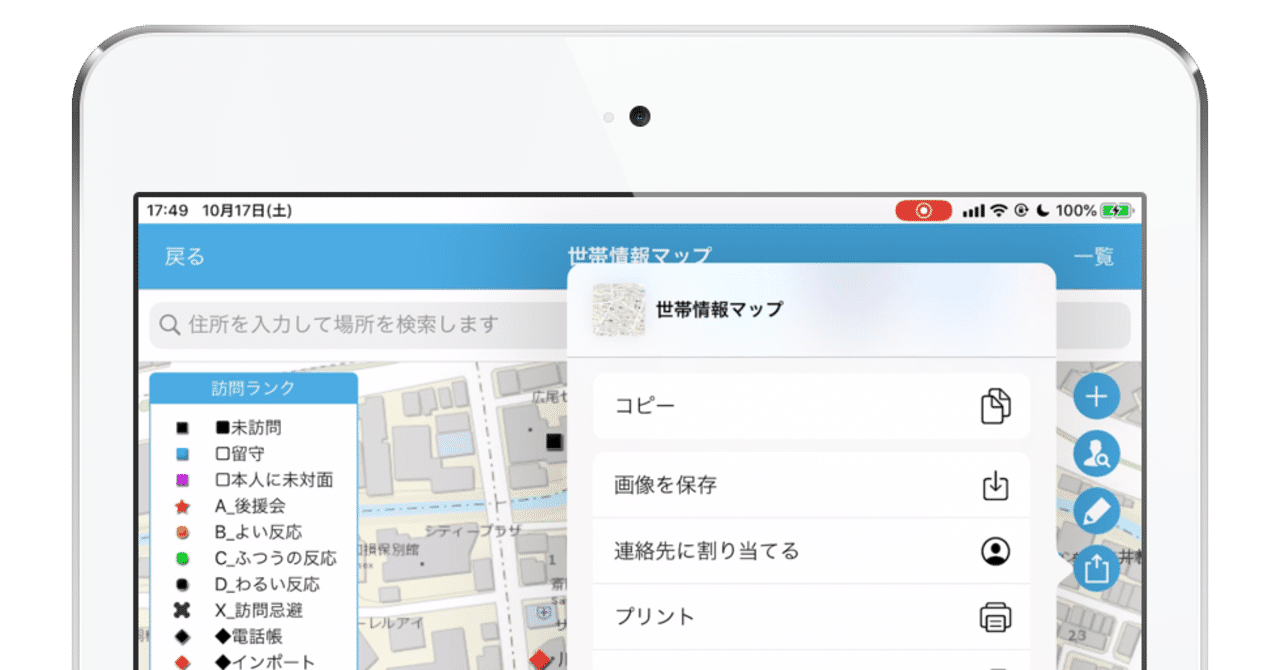This screenshot has width=1280, height=670.
Task: Click the black square 未訪問 legend marker
Action: point(182,428)
